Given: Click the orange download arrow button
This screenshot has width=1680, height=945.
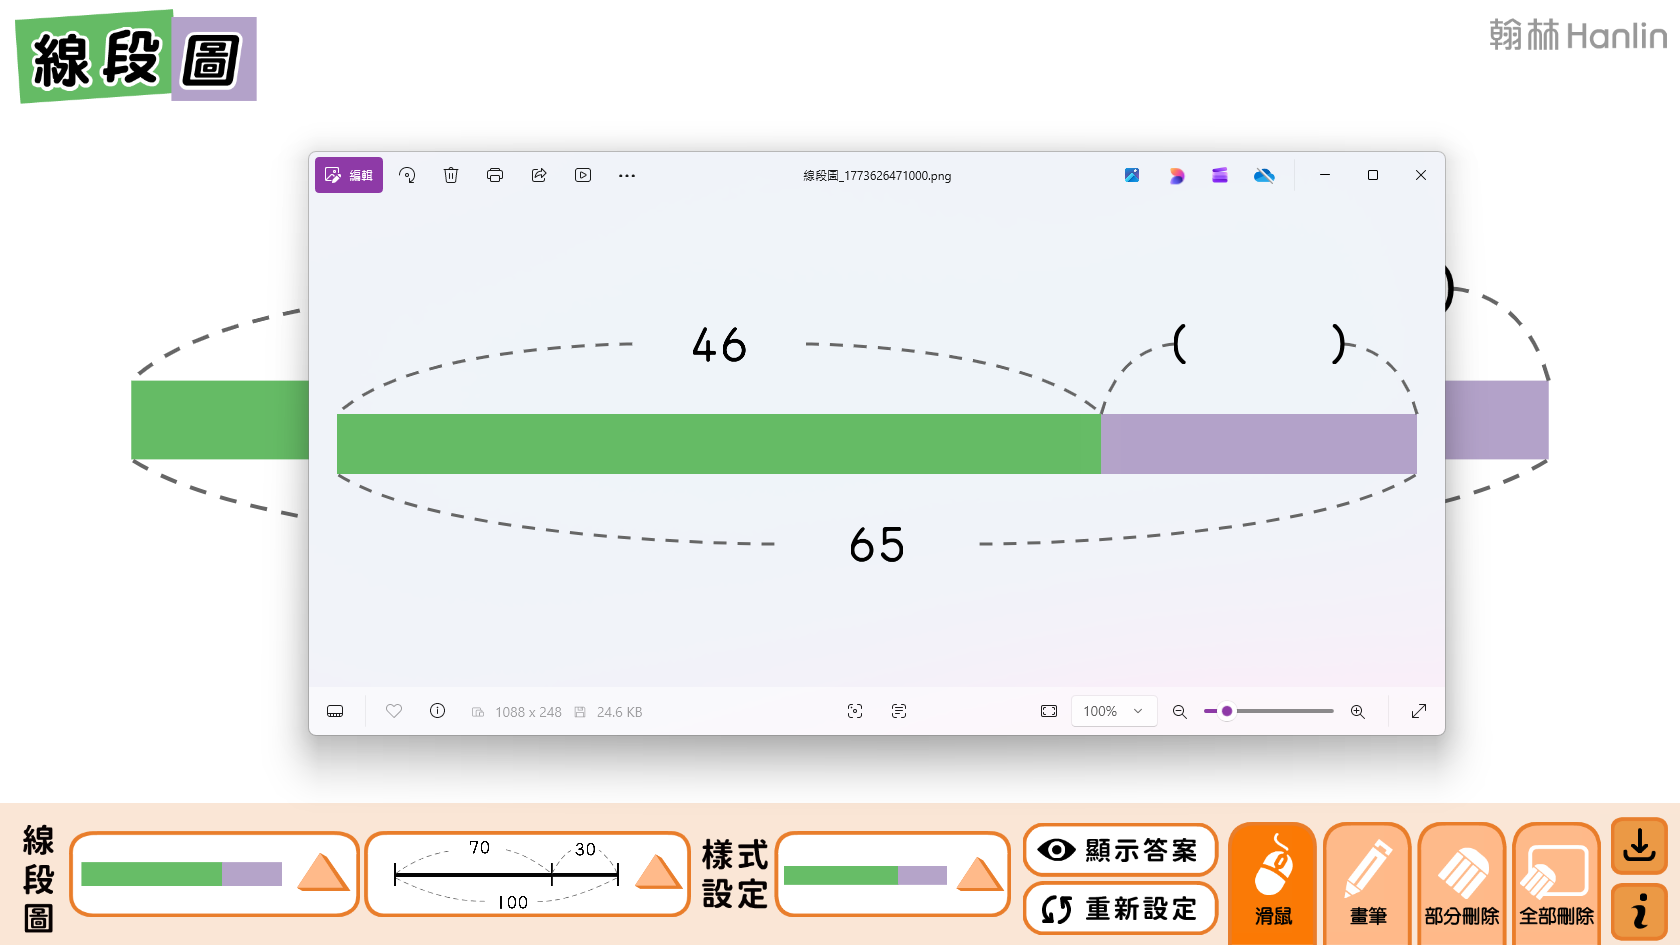Looking at the screenshot, I should [x=1638, y=846].
